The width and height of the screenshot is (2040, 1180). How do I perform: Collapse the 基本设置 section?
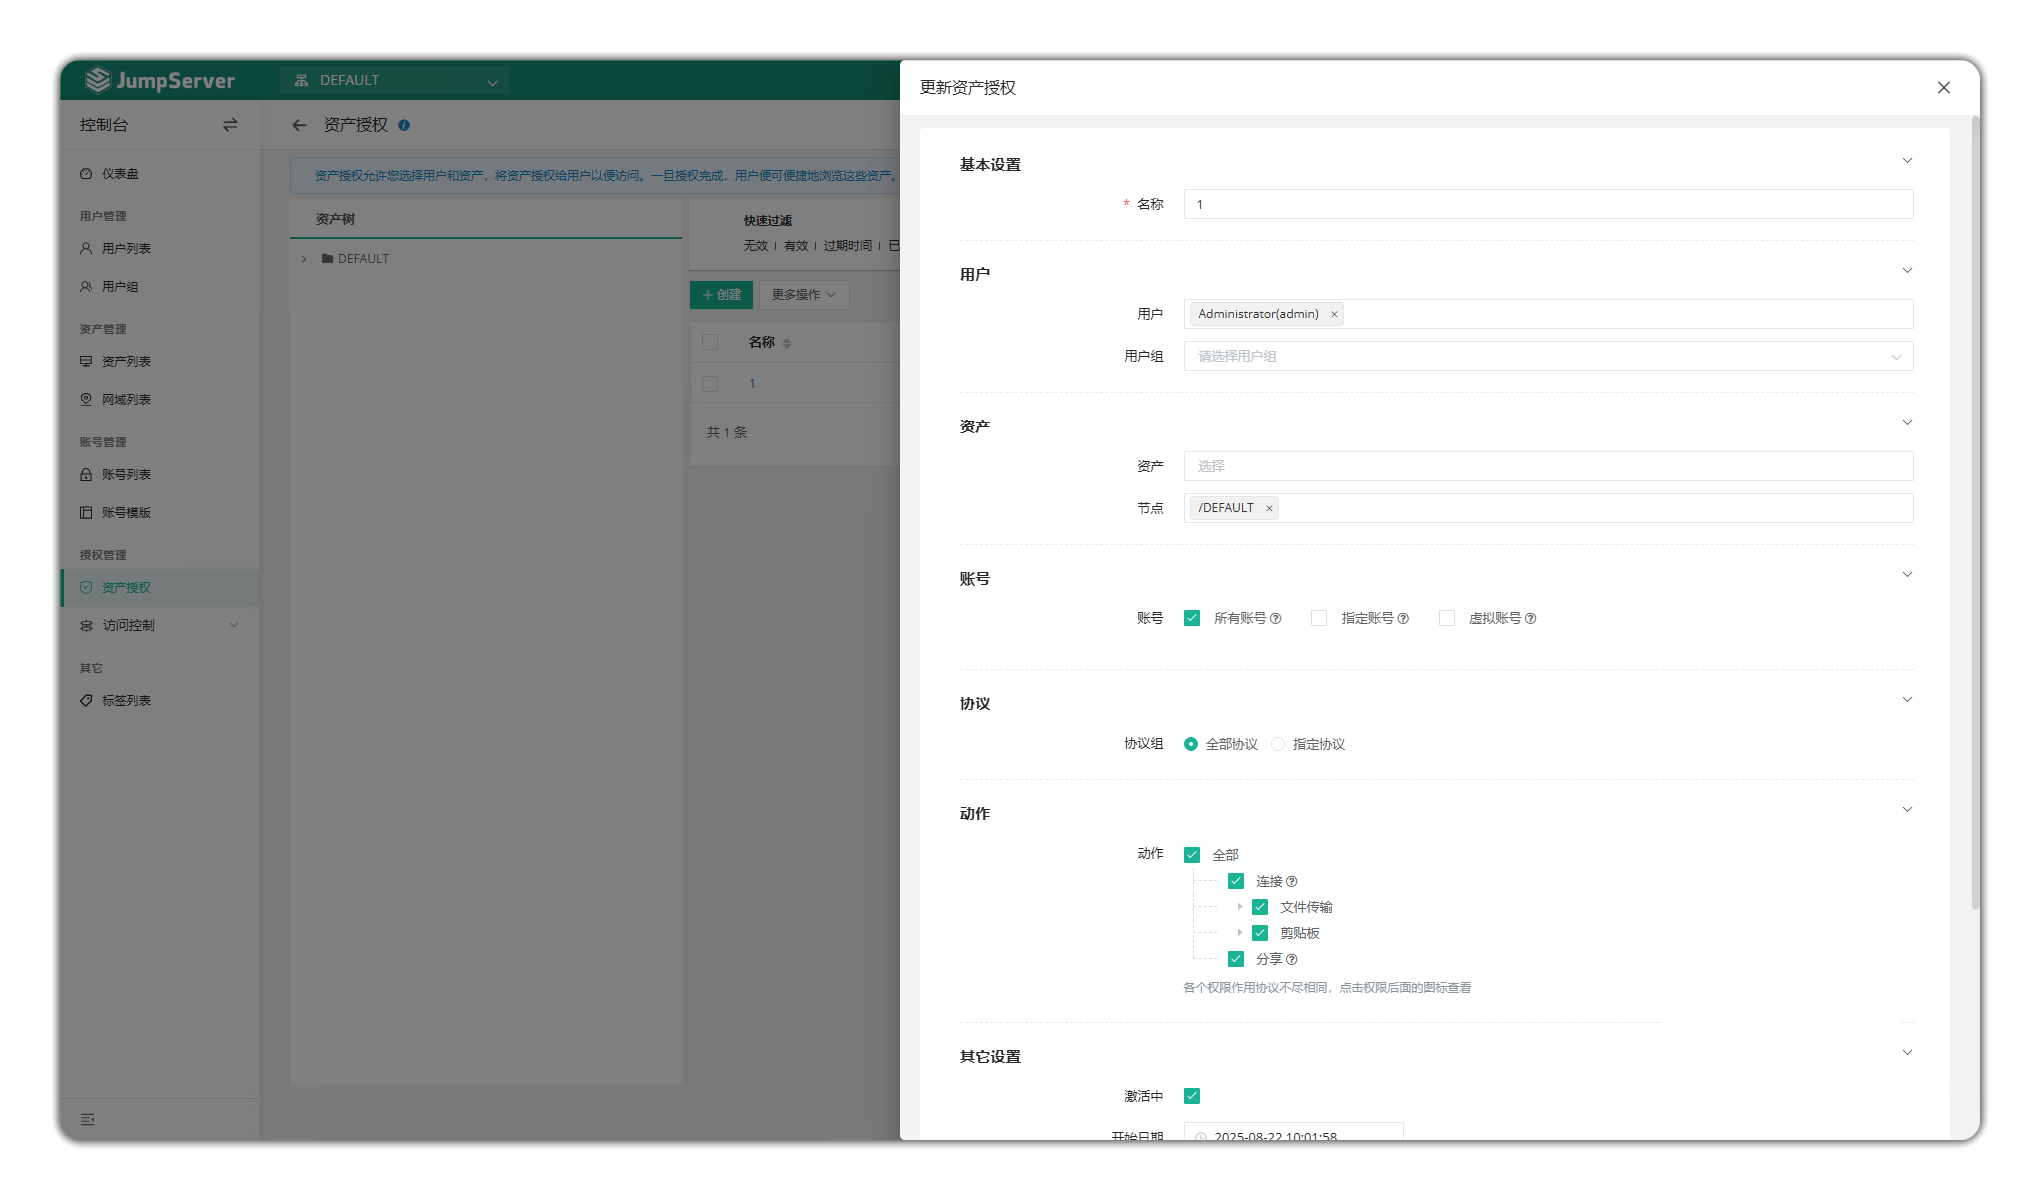(1907, 161)
